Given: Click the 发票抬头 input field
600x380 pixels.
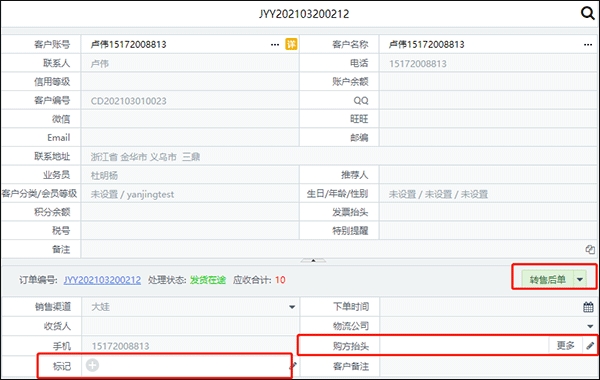Looking at the screenshot, I should [x=488, y=212].
